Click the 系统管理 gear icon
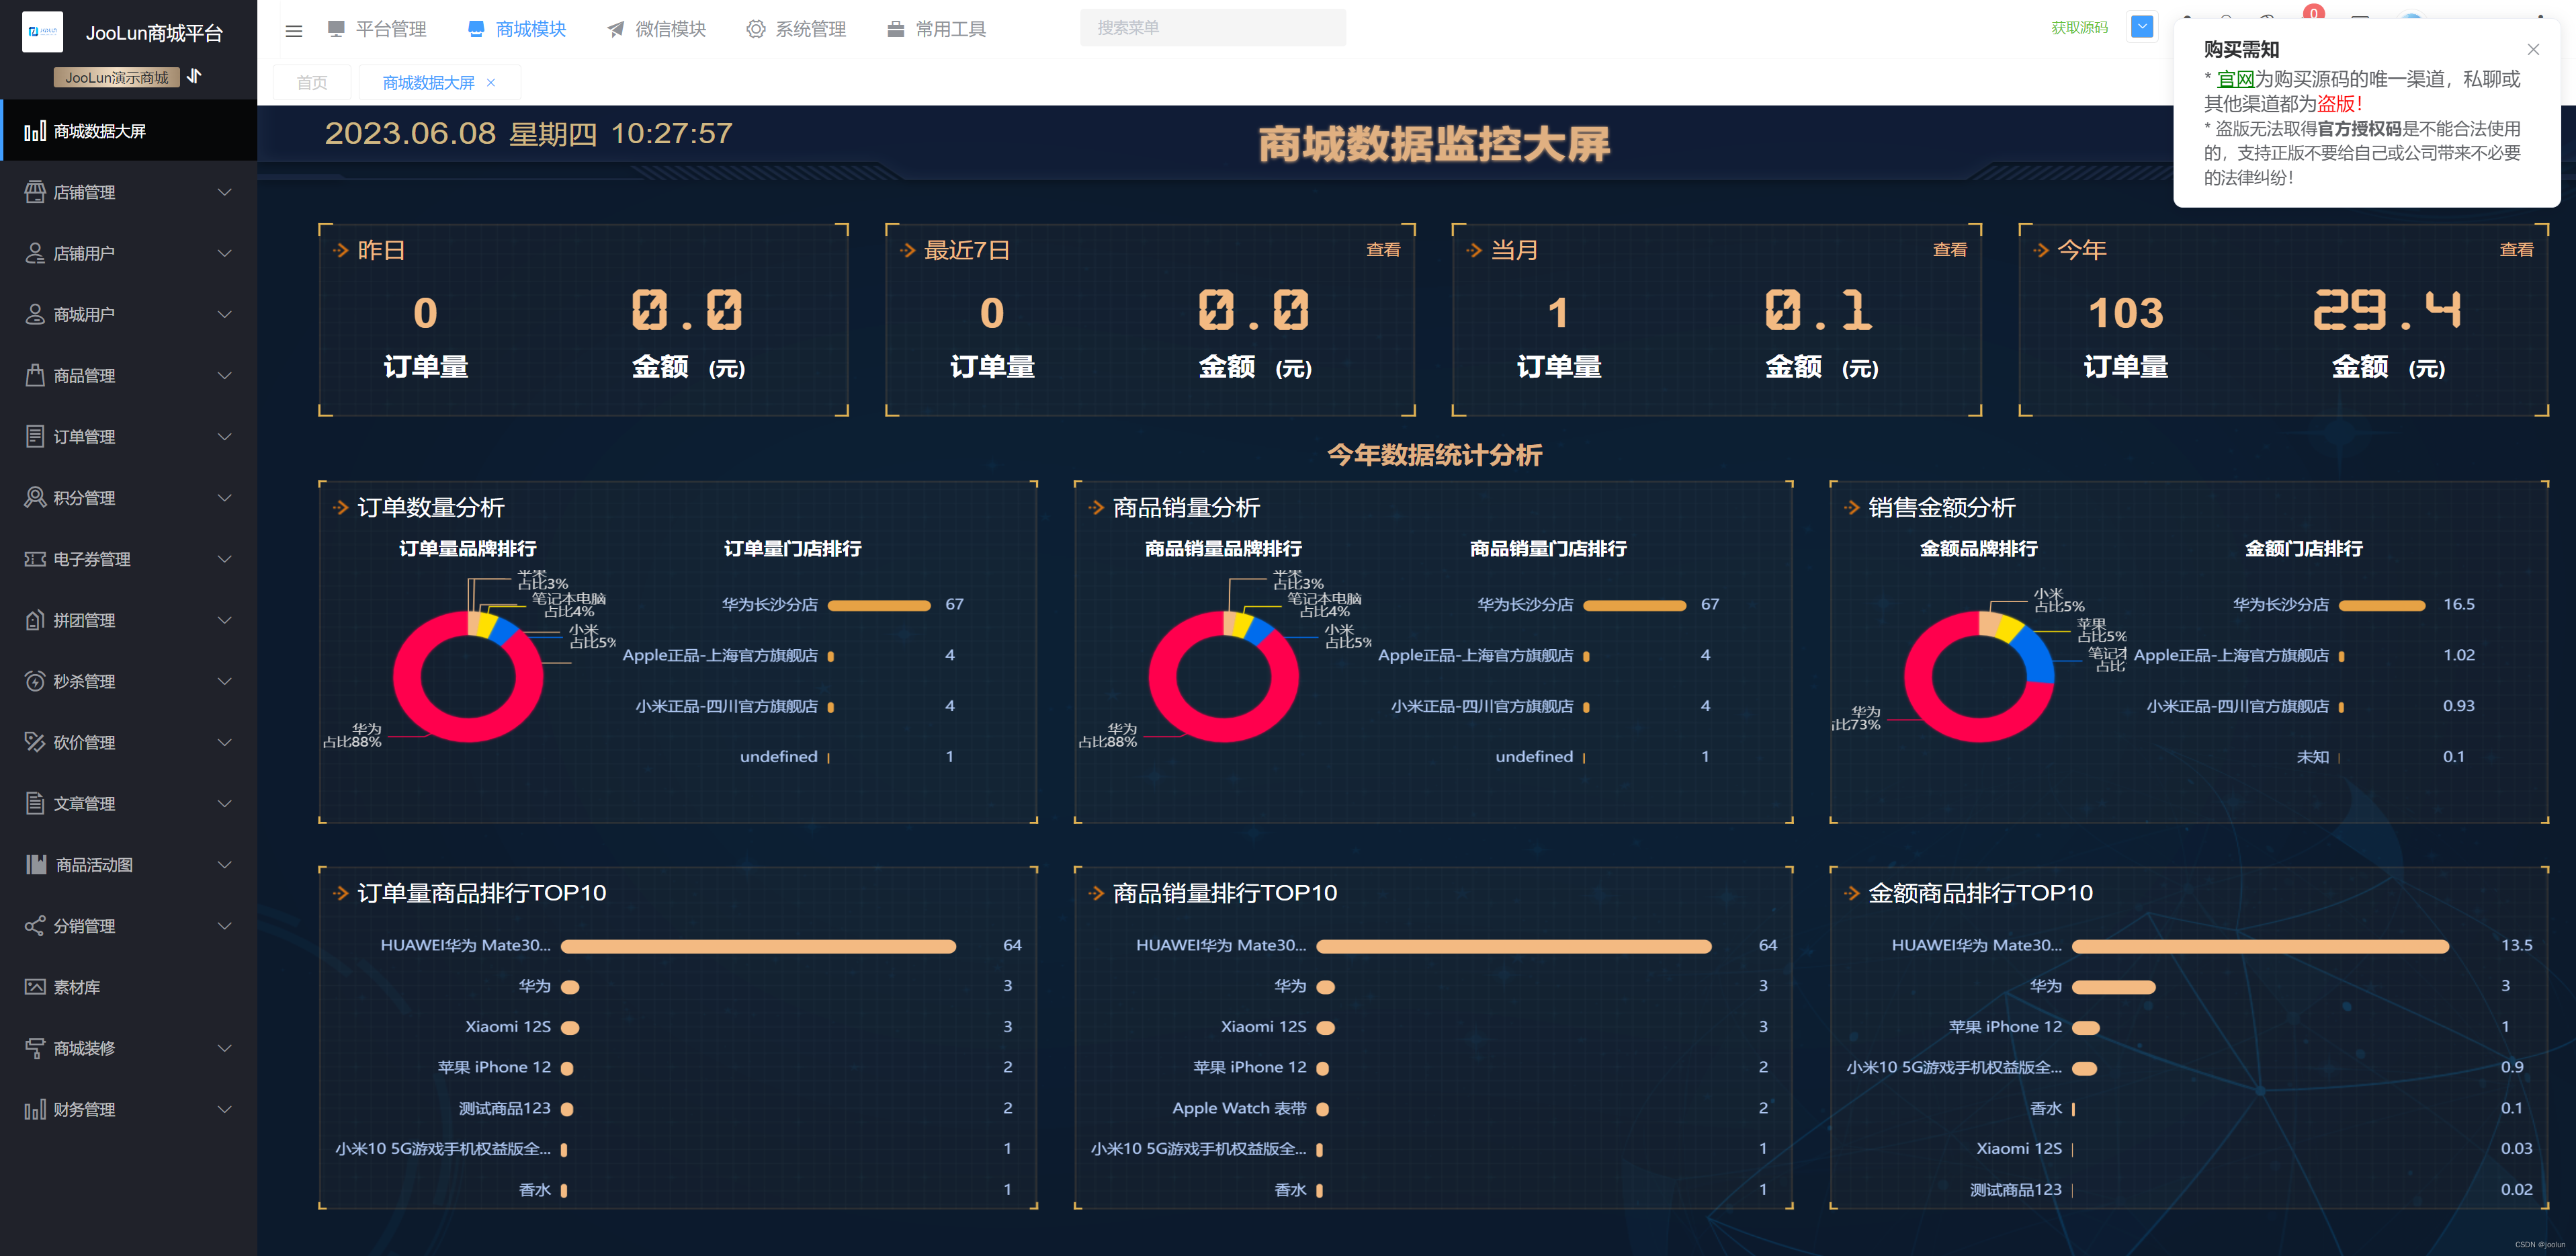The height and width of the screenshot is (1256, 2576). [x=756, y=29]
